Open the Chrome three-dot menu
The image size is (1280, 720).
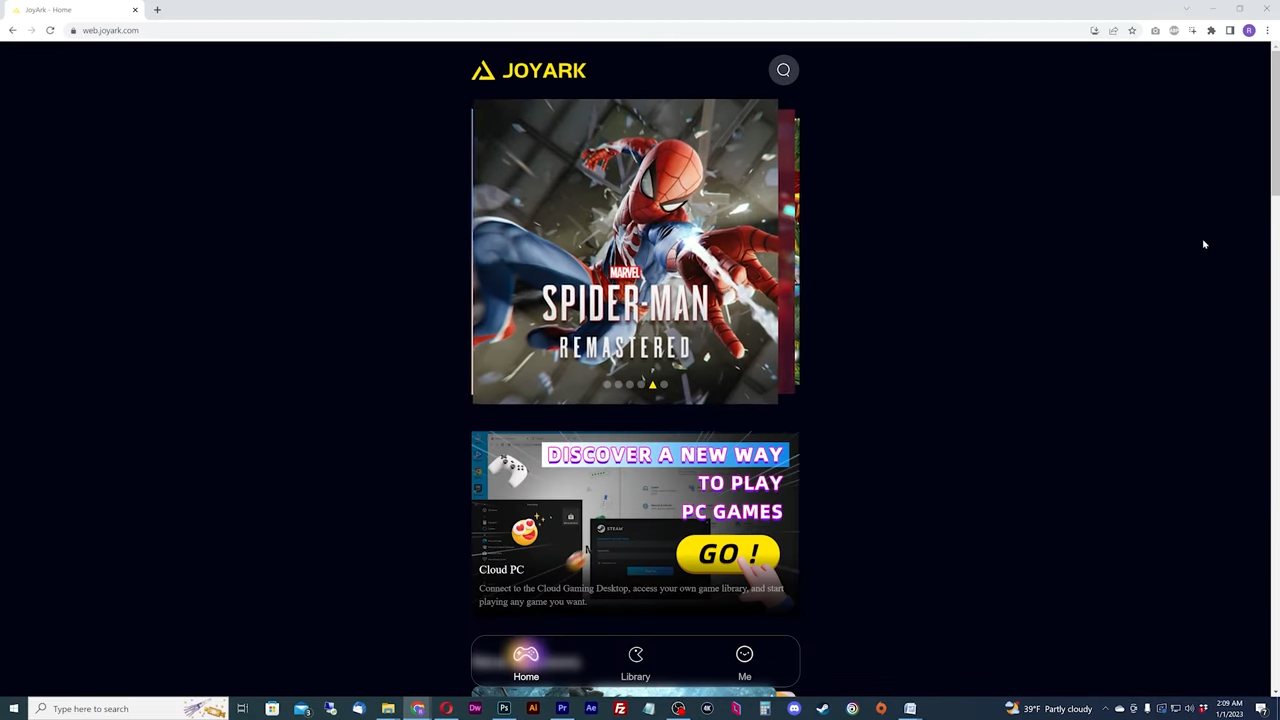(1267, 31)
